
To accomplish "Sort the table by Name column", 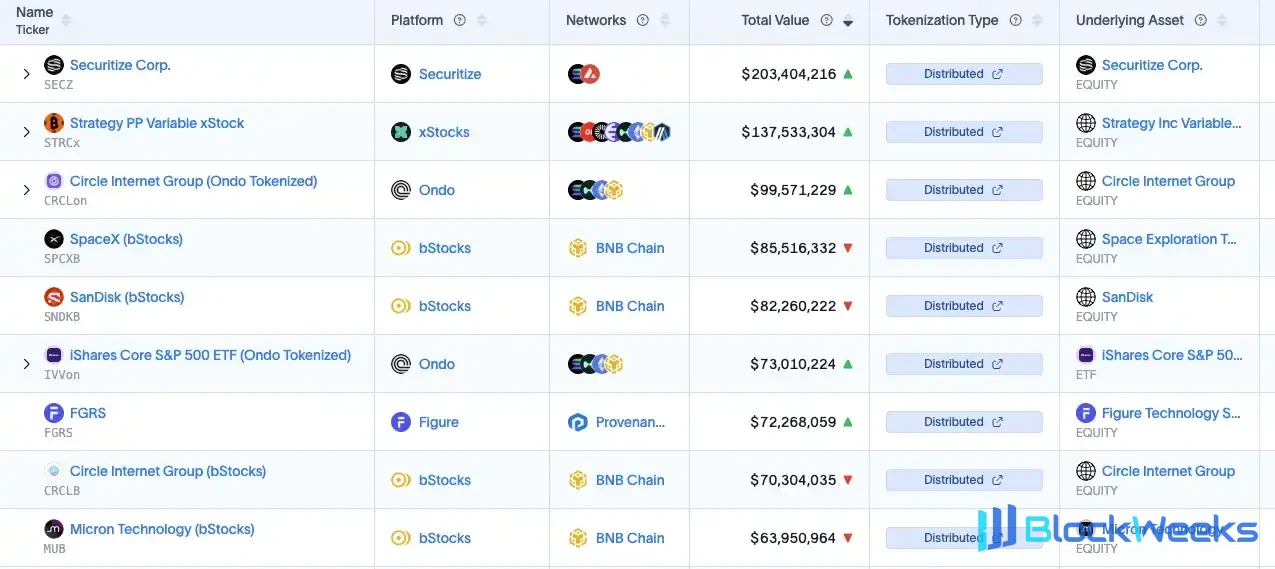I will (66, 20).
